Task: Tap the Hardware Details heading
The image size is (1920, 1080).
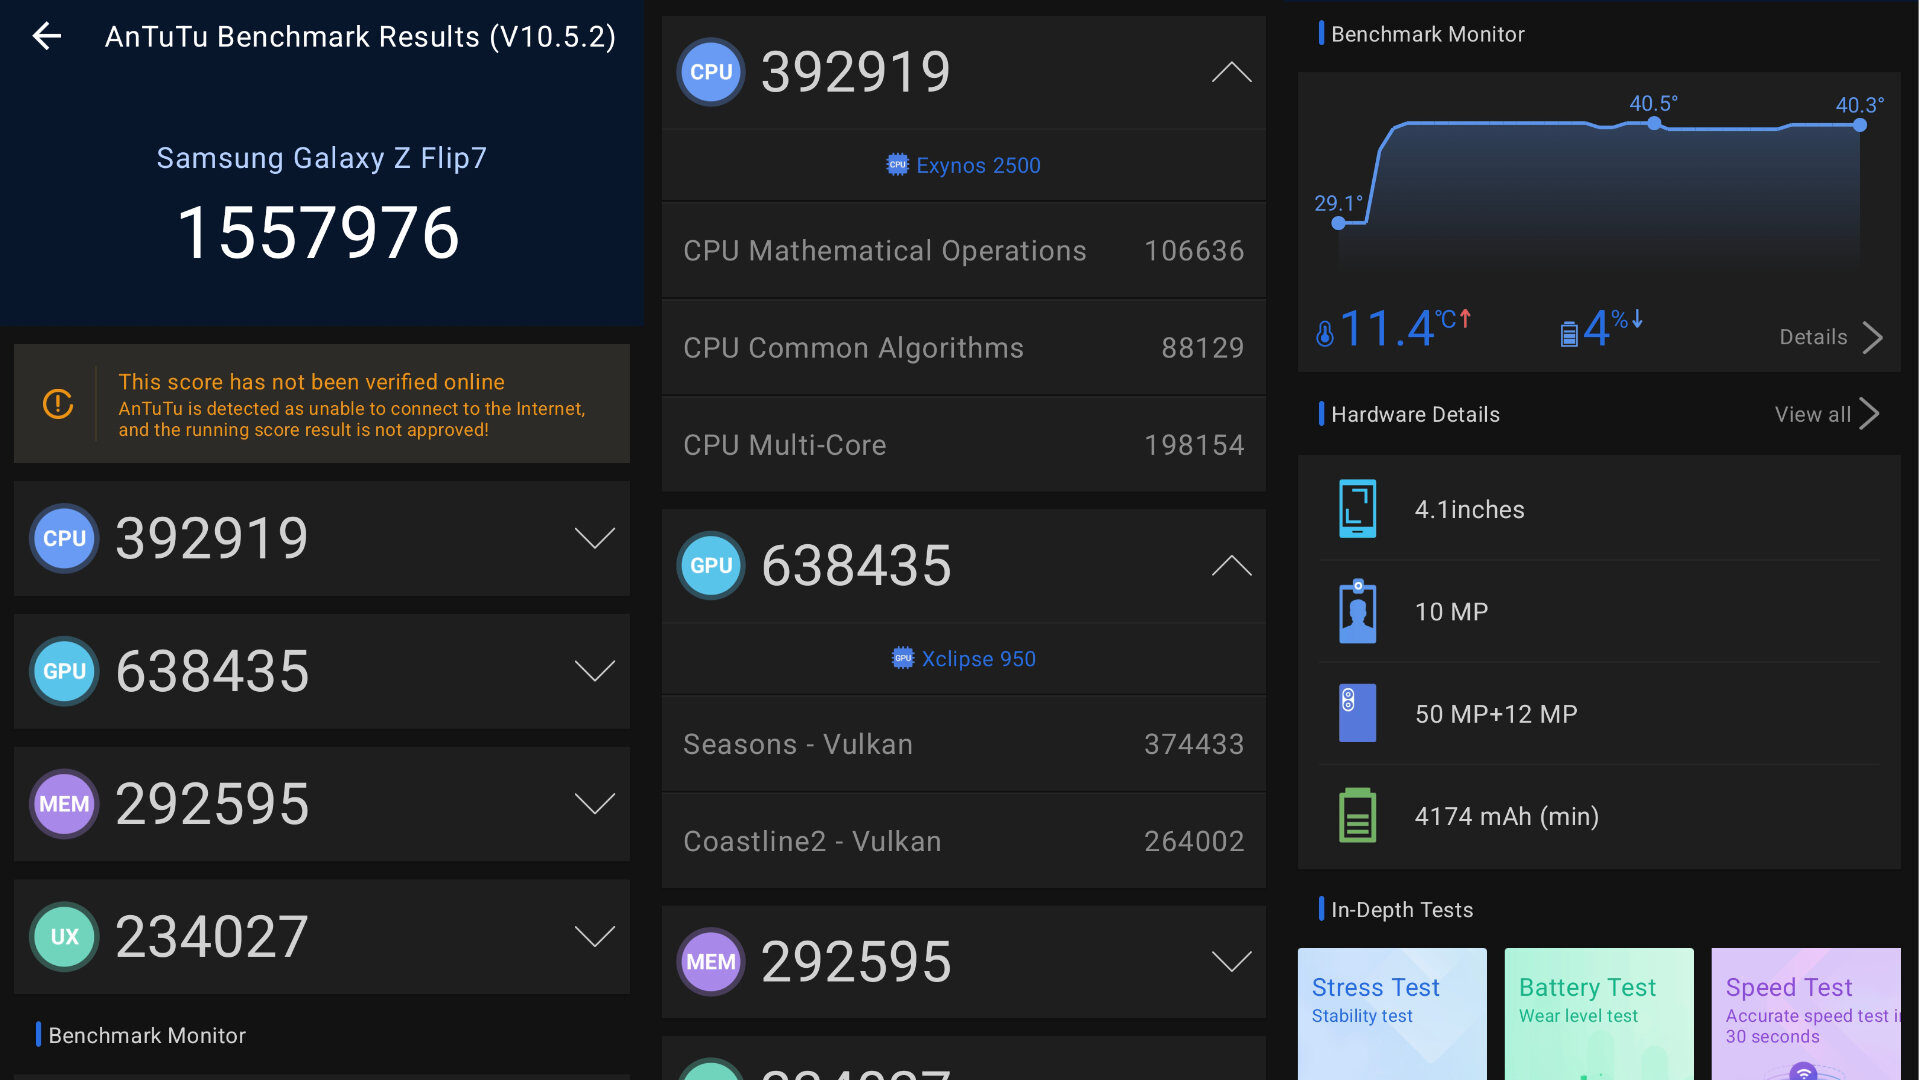Action: (1415, 414)
